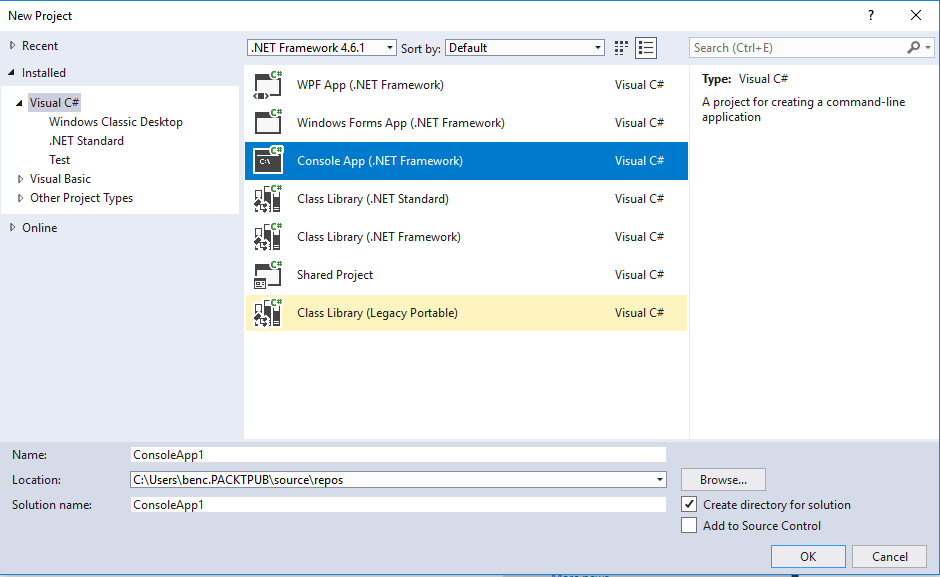This screenshot has height=577, width=940.
Task: Collapse the Visual C# node
Action: (x=20, y=103)
